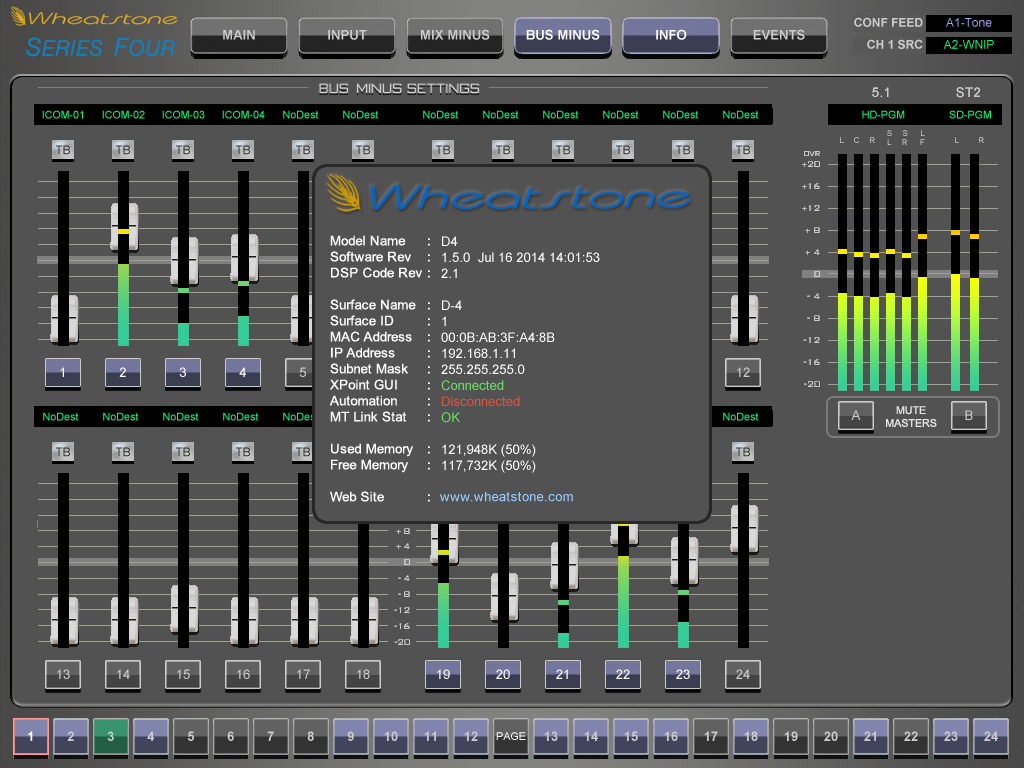Open the A2-WNIP channel 1 source selector

pyautogui.click(x=968, y=45)
